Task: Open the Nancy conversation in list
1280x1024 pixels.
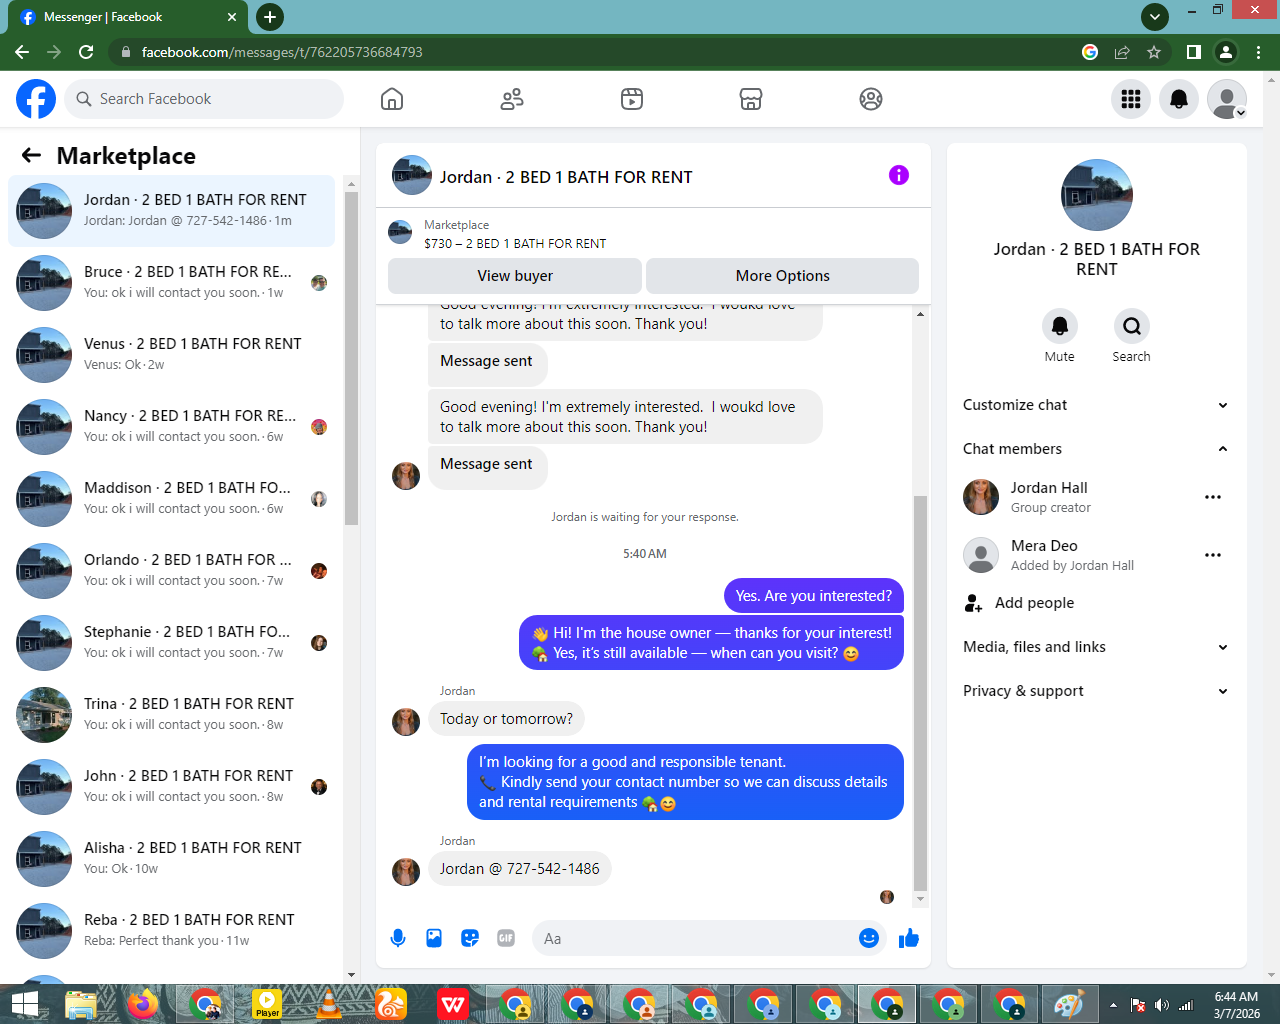Action: coord(172,427)
